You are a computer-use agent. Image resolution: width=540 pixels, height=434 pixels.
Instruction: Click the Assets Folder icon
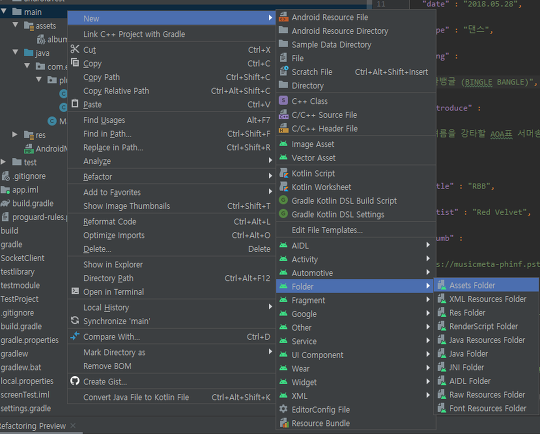(x=442, y=285)
